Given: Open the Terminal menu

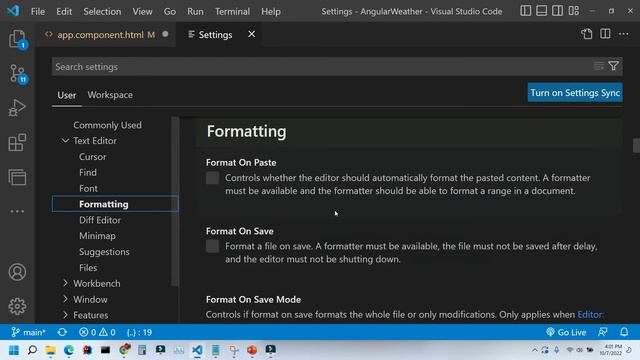Looking at the screenshot, I should pos(232,11).
